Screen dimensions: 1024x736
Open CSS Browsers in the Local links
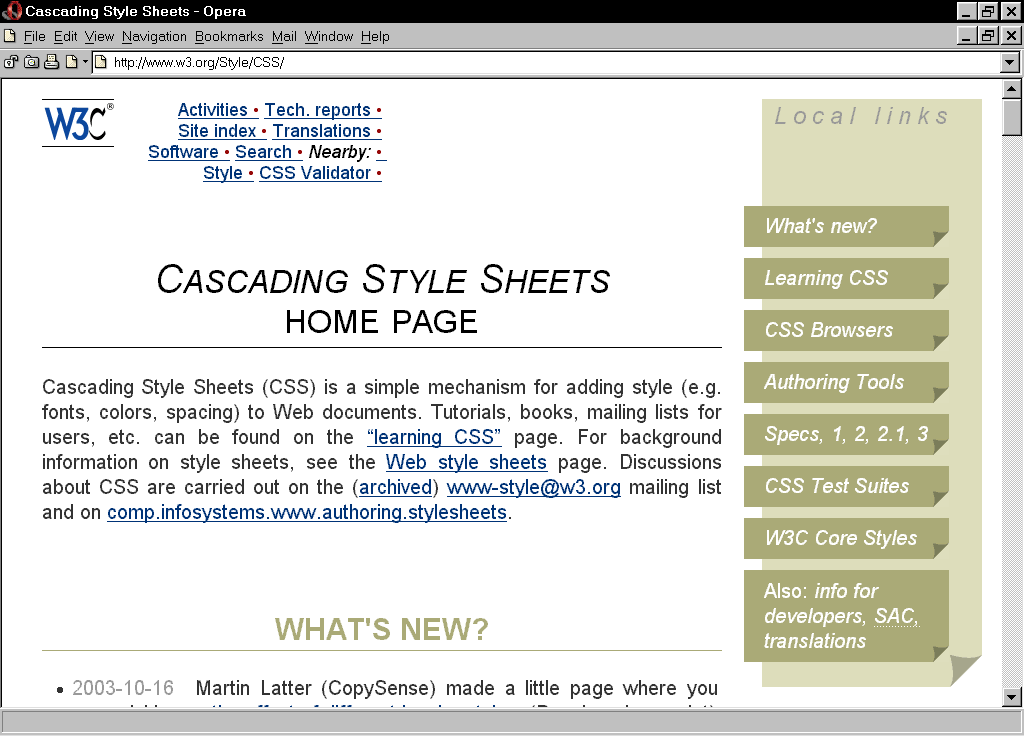[x=846, y=330]
